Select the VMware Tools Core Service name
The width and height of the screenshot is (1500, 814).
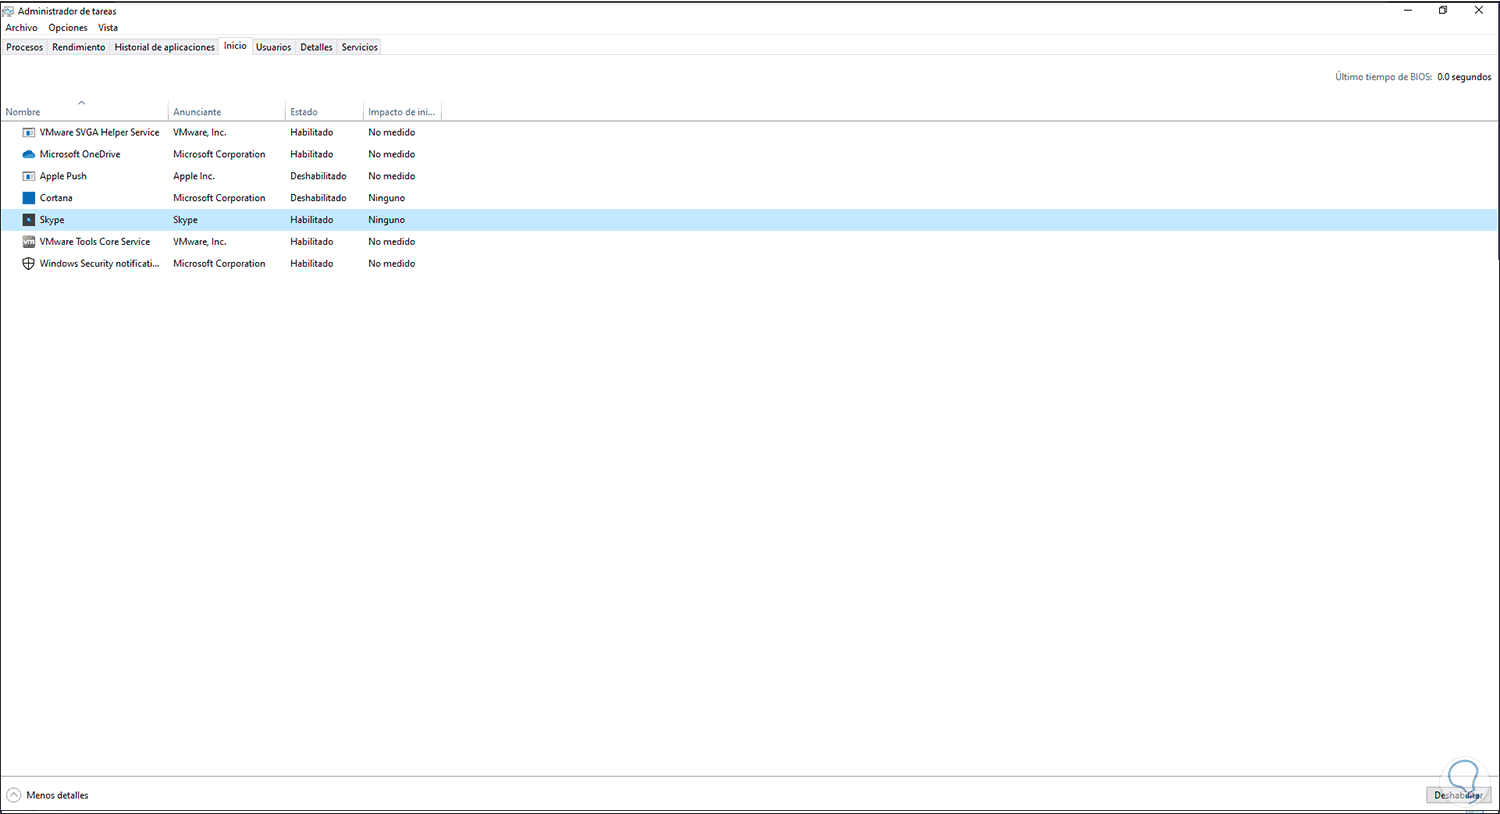point(95,242)
